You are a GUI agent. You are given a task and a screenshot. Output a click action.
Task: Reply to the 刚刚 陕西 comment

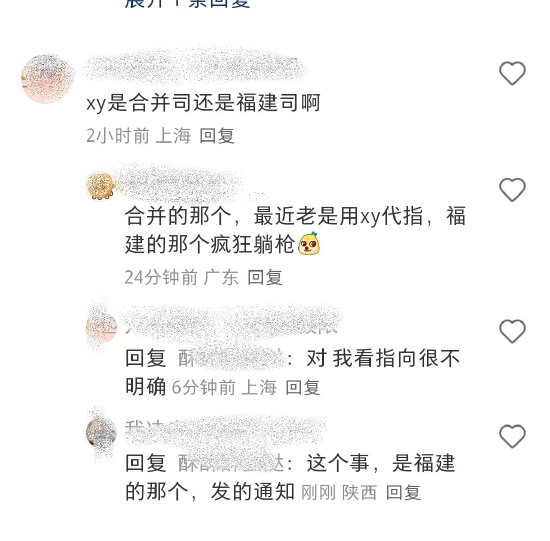click(x=403, y=493)
